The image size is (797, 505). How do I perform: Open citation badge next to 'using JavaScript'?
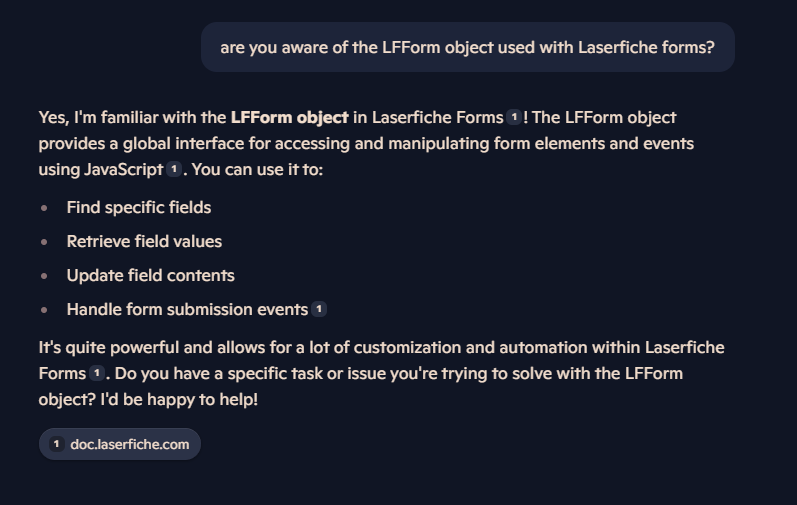pos(174,169)
